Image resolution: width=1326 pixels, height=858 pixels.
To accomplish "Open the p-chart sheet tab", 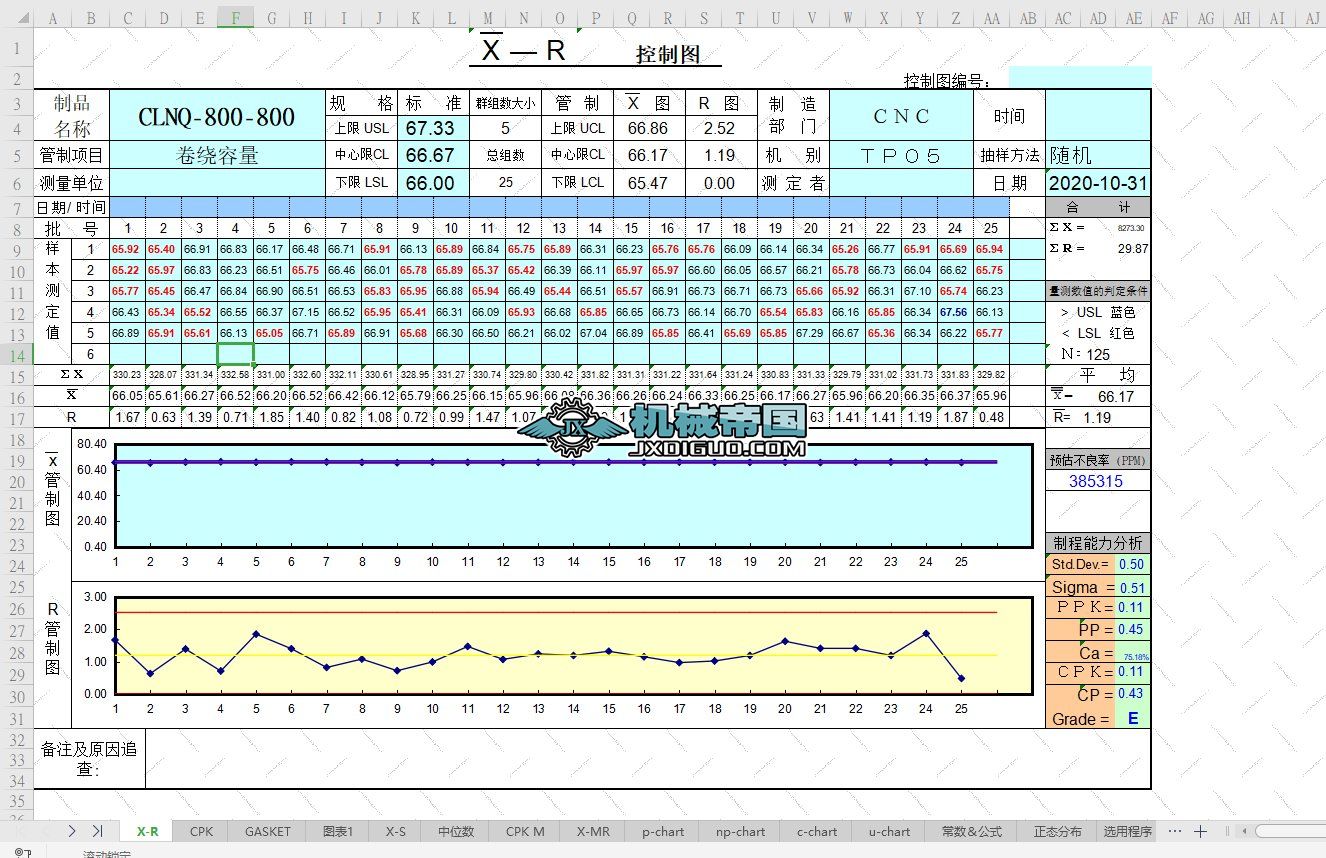I will coord(661,831).
